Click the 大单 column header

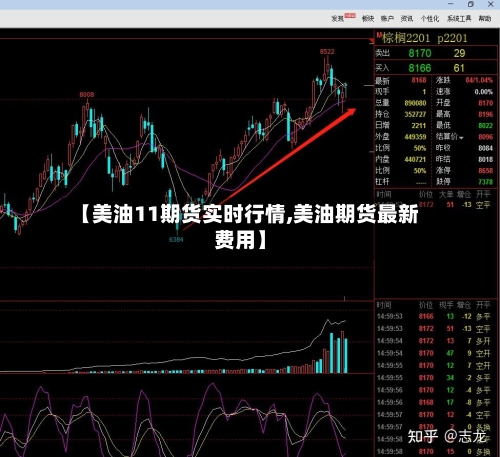(446, 194)
